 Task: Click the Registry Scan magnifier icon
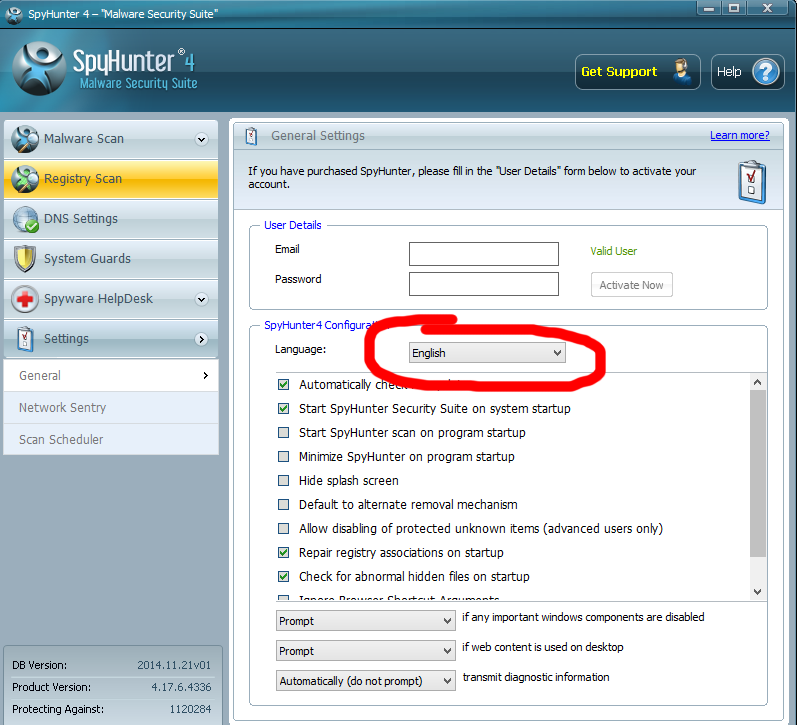25,179
